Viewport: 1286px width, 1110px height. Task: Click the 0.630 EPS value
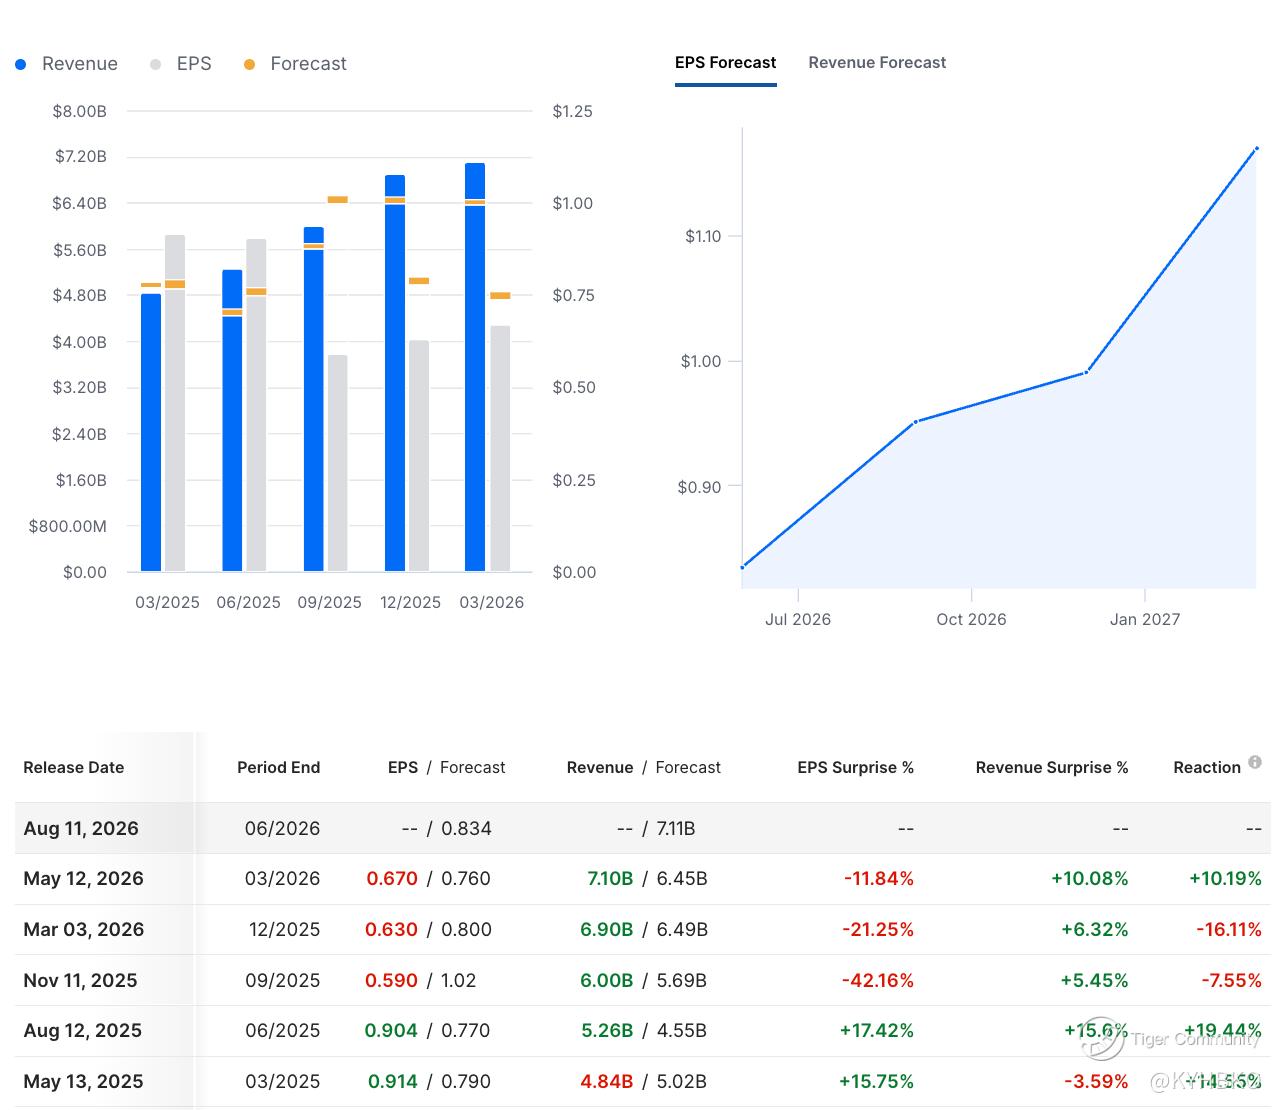pyautogui.click(x=391, y=929)
